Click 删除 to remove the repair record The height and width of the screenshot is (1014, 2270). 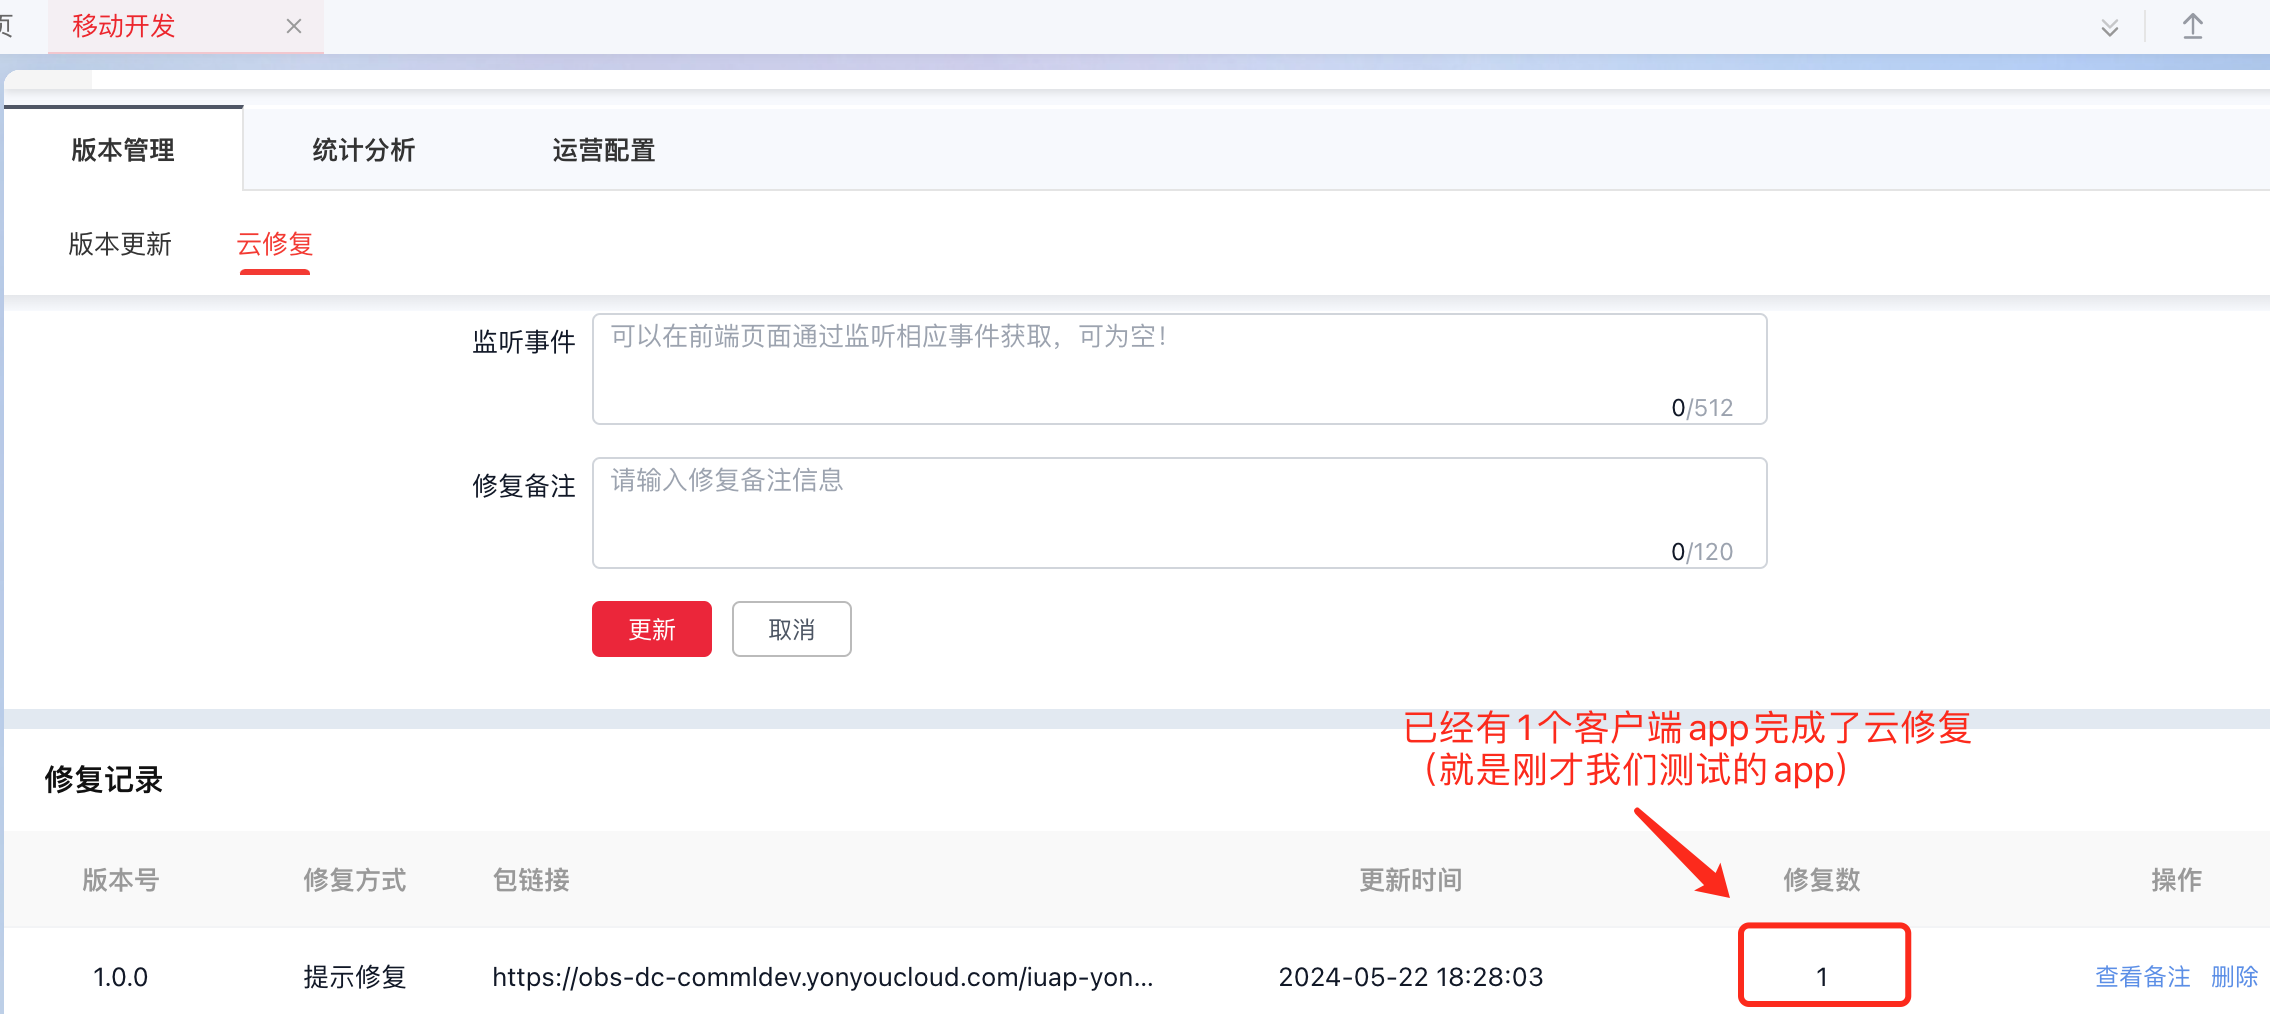click(x=2233, y=977)
